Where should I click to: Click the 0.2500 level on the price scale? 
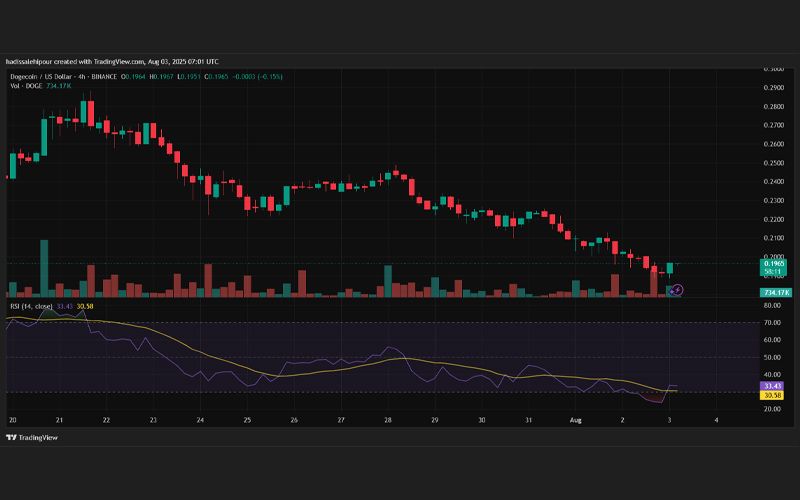pyautogui.click(x=773, y=163)
